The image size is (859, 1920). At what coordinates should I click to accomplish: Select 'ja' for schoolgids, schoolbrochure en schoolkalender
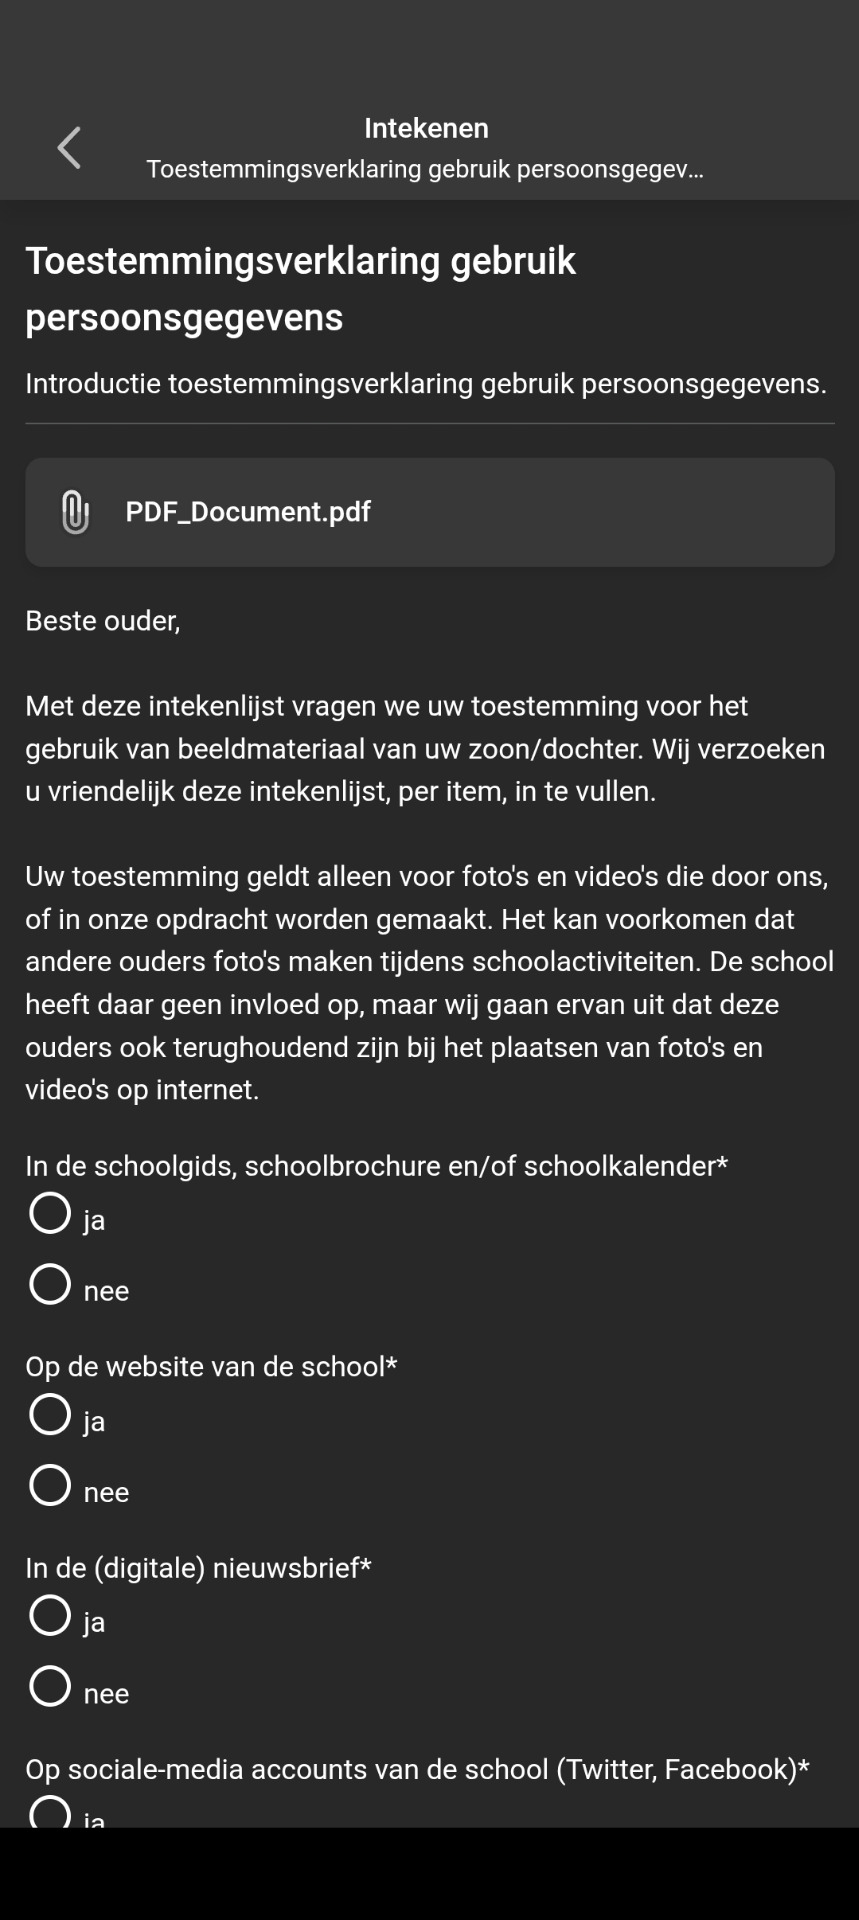pyautogui.click(x=50, y=1213)
